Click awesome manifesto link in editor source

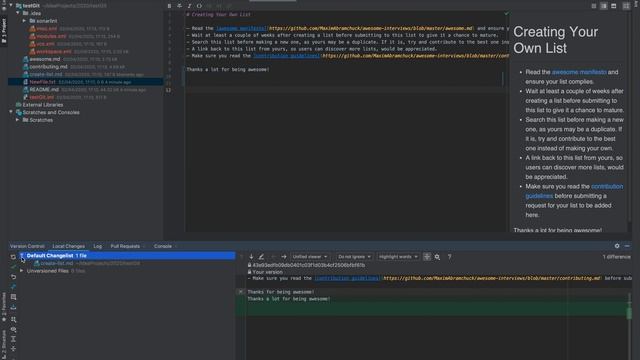point(241,28)
